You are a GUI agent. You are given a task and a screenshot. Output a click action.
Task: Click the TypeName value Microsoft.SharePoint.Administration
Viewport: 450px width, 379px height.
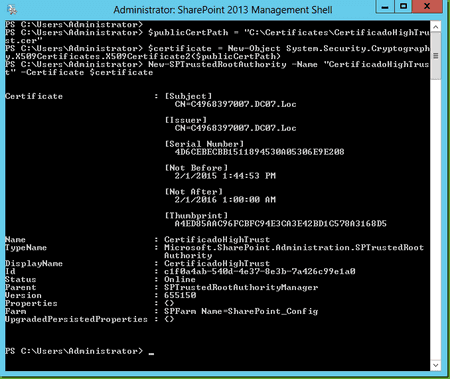tap(294, 251)
